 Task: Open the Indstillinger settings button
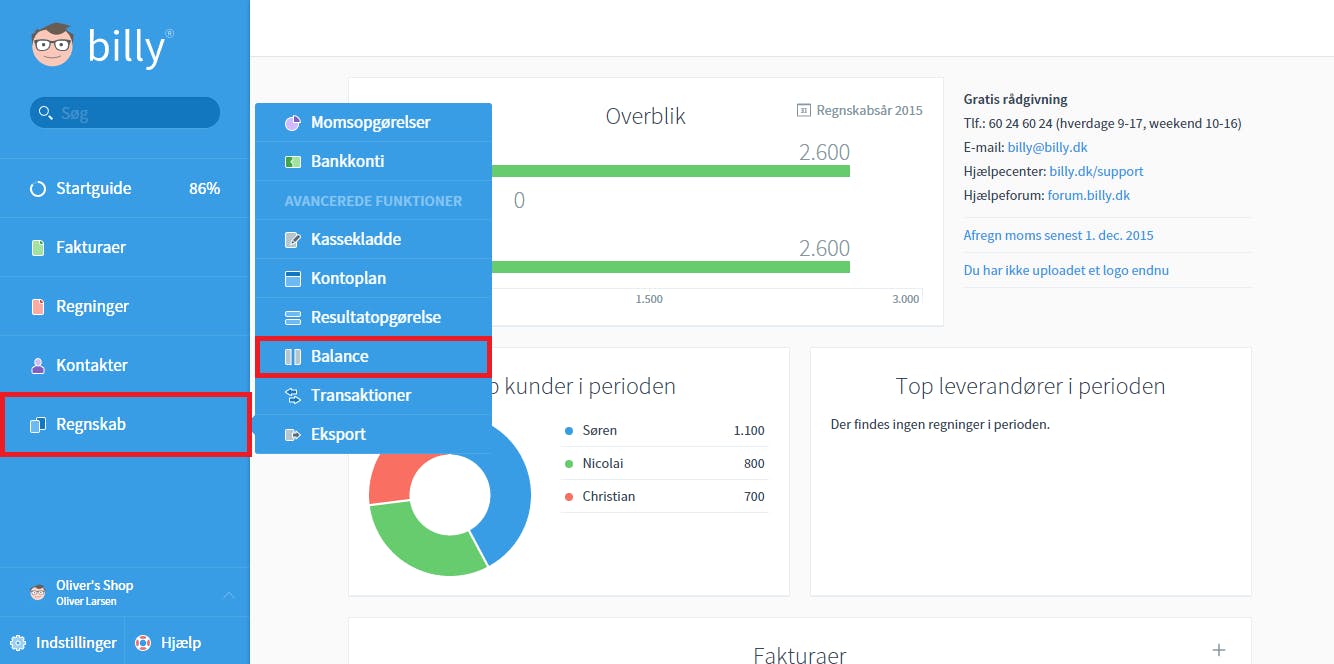(62, 643)
